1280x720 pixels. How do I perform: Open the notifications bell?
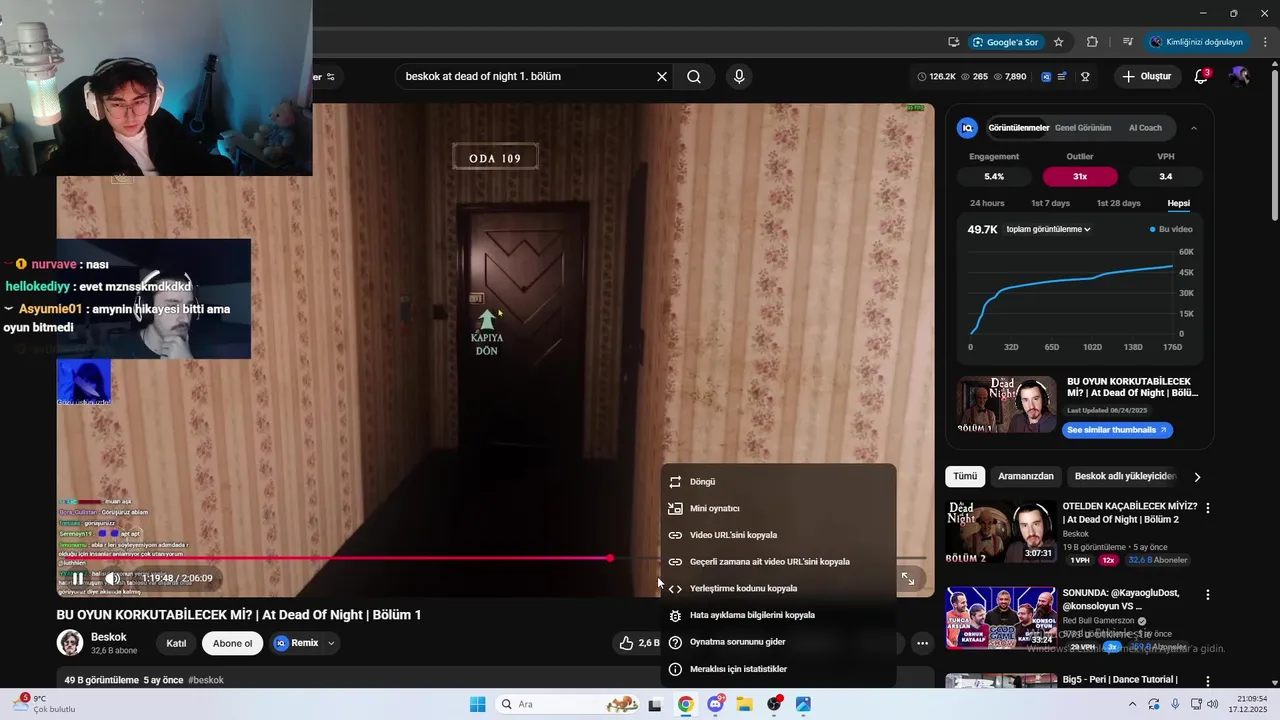pos(1202,76)
